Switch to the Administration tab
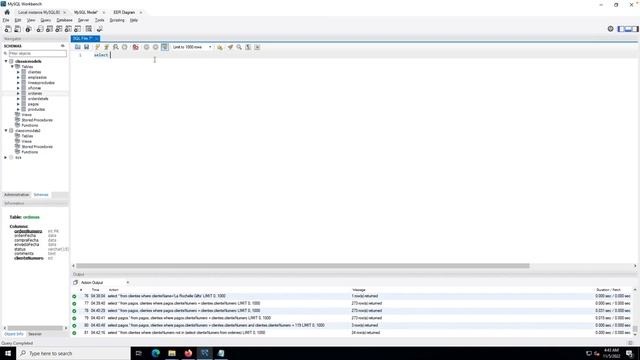The width and height of the screenshot is (640, 360). (17, 195)
